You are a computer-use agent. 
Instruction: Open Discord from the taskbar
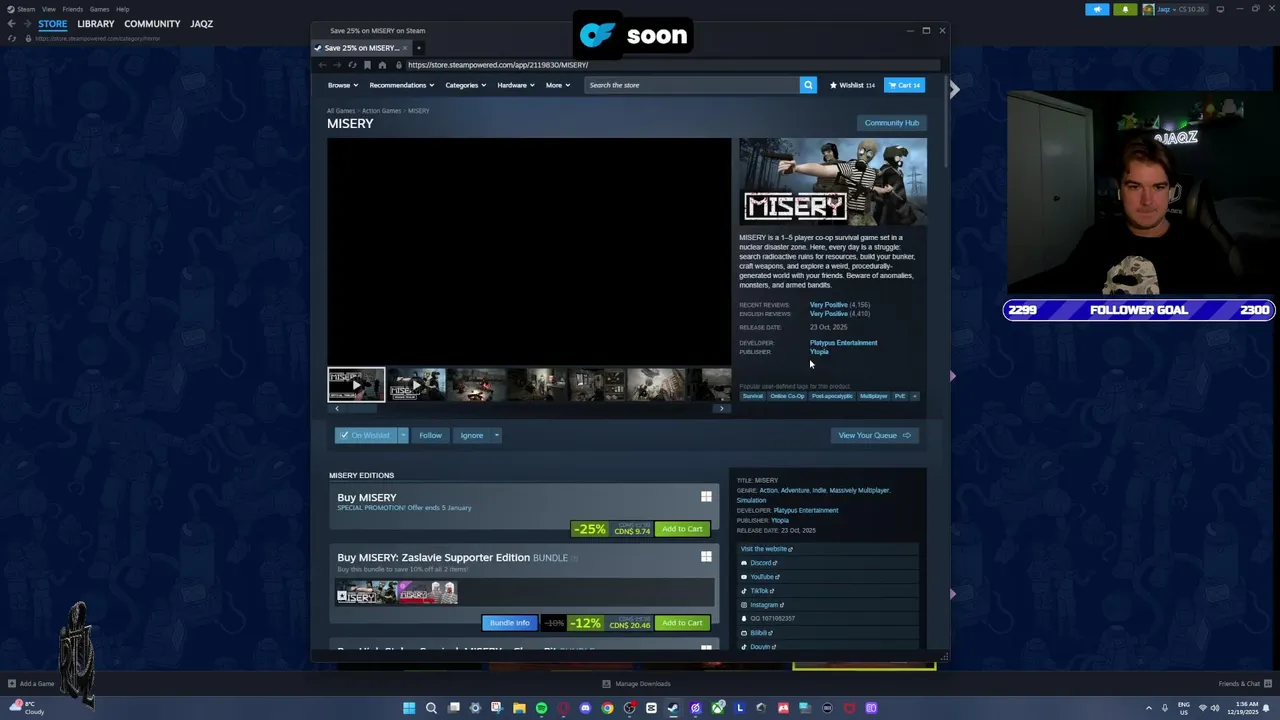585,708
